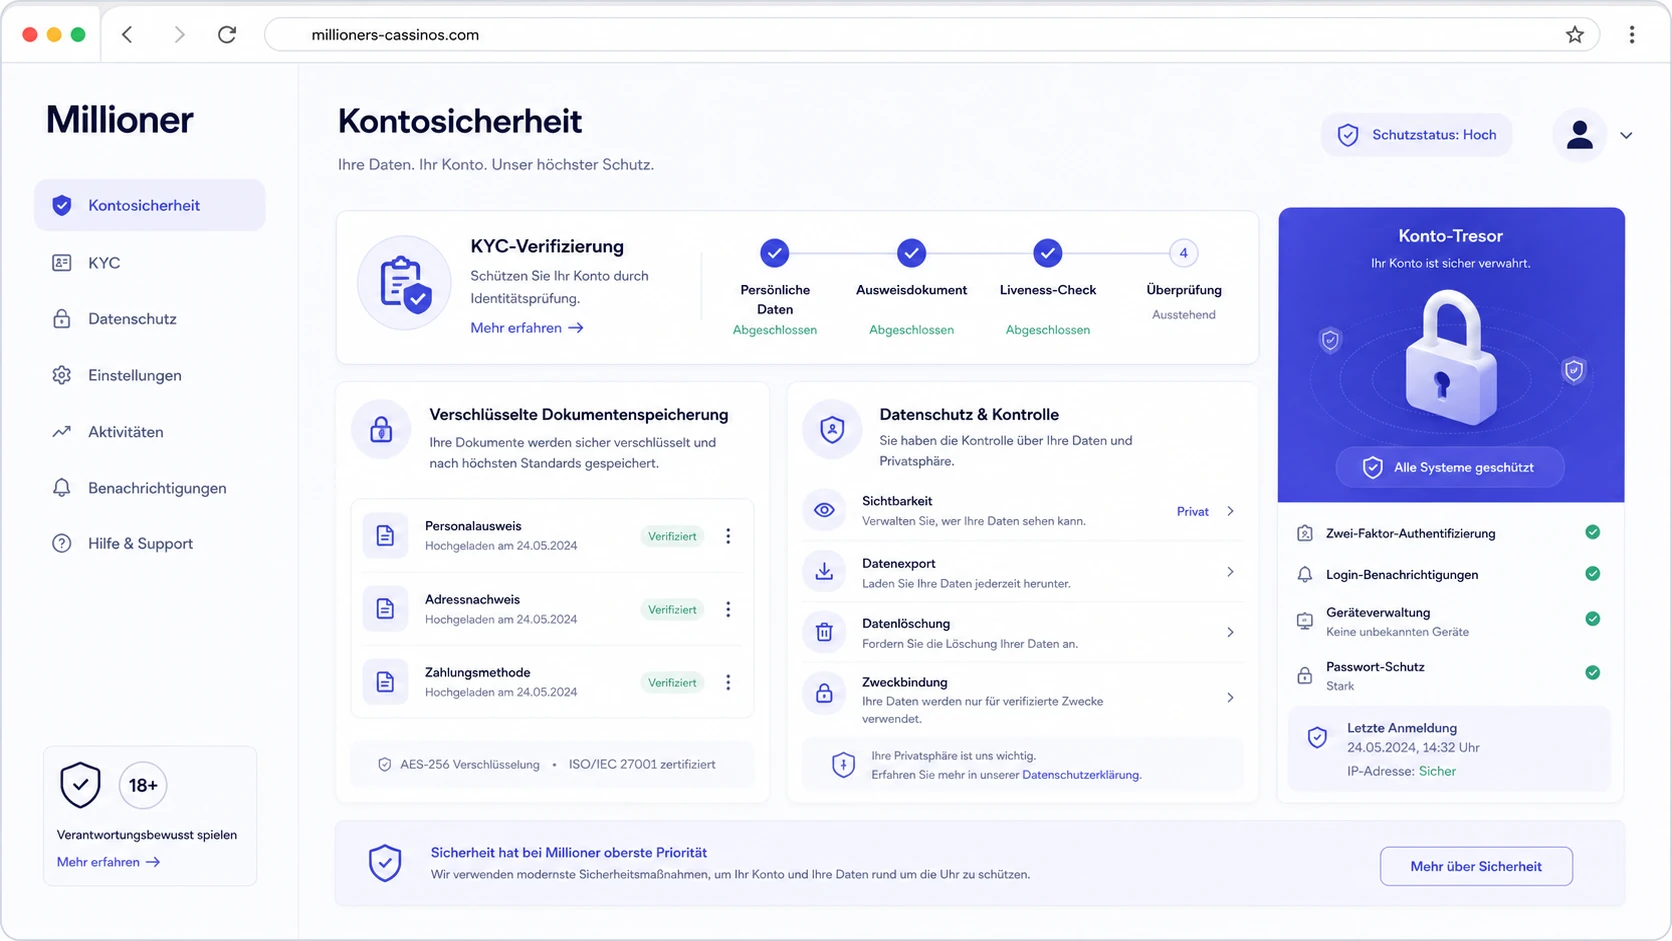Click the Datenlöschung trash icon
1672x941 pixels.
[x=824, y=632]
